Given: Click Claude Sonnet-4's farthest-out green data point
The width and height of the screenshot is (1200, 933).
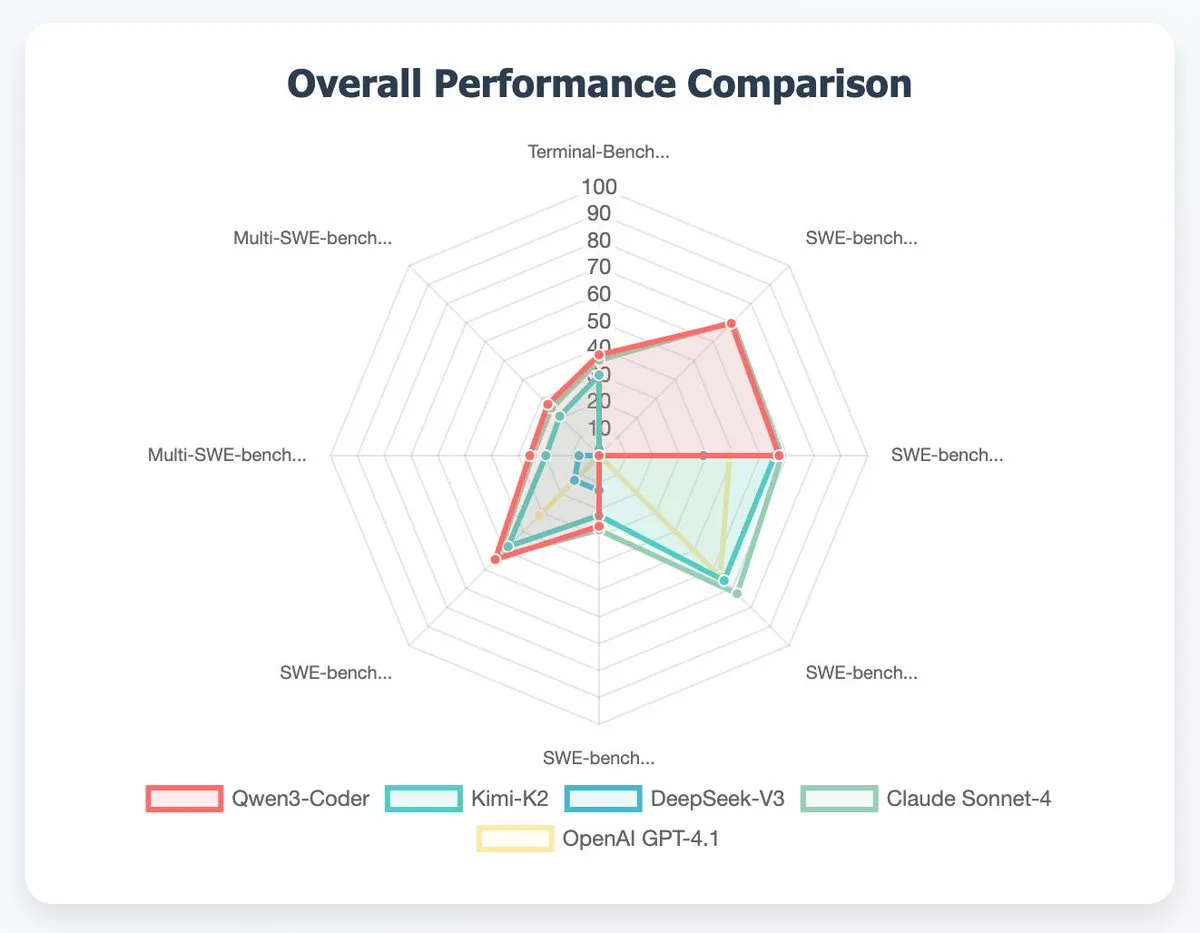Looking at the screenshot, I should (737, 594).
